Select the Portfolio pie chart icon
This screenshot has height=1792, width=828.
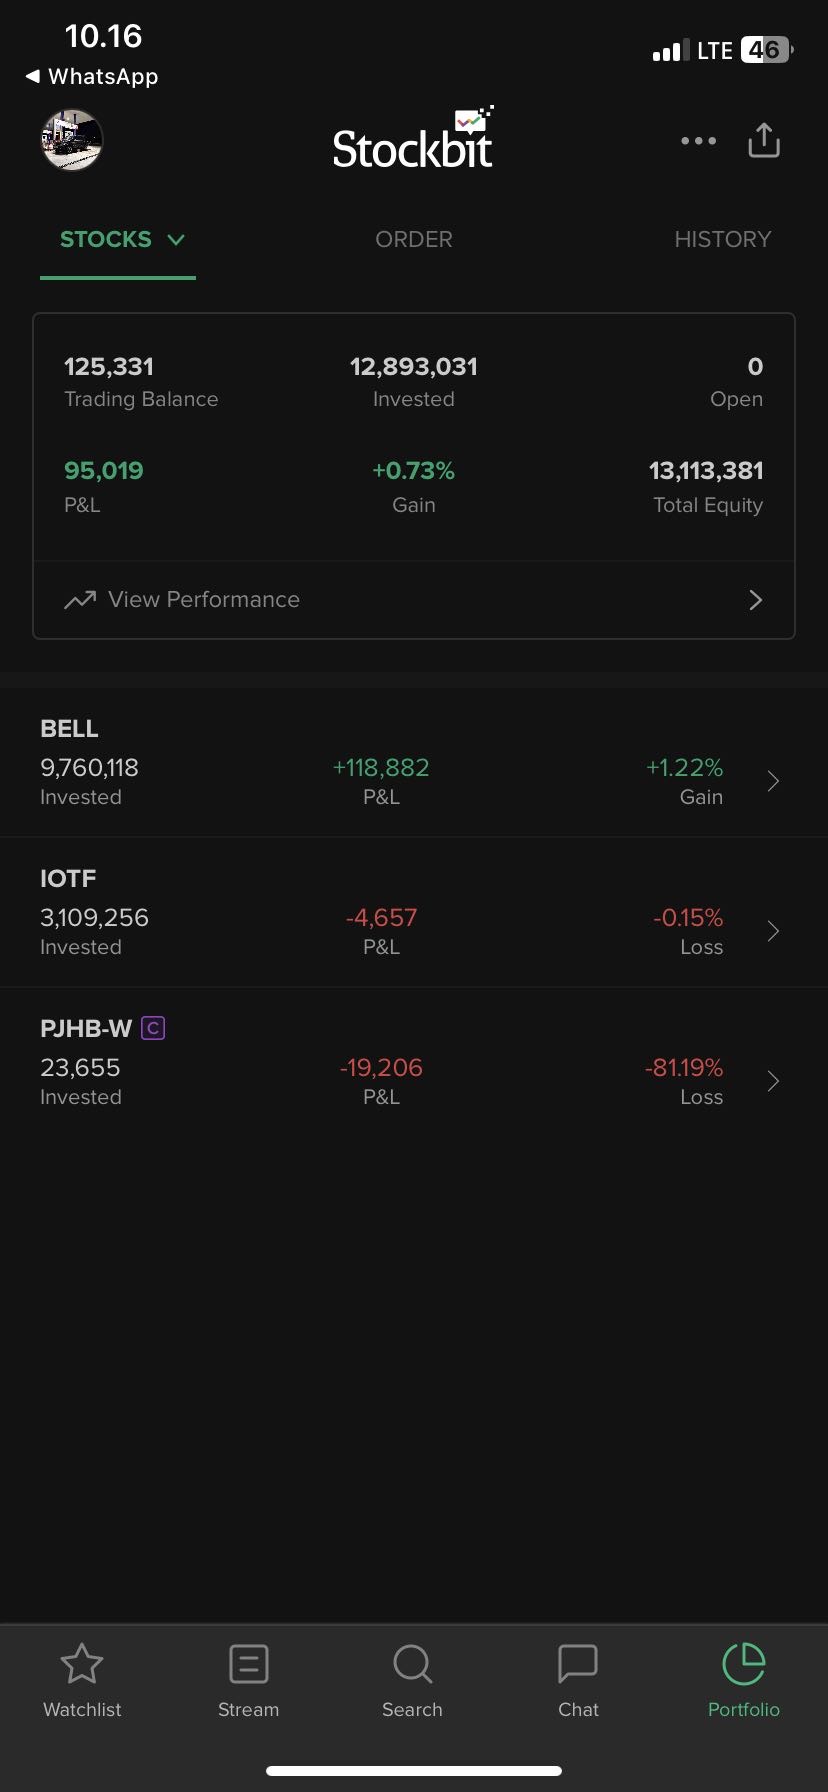pos(744,1664)
